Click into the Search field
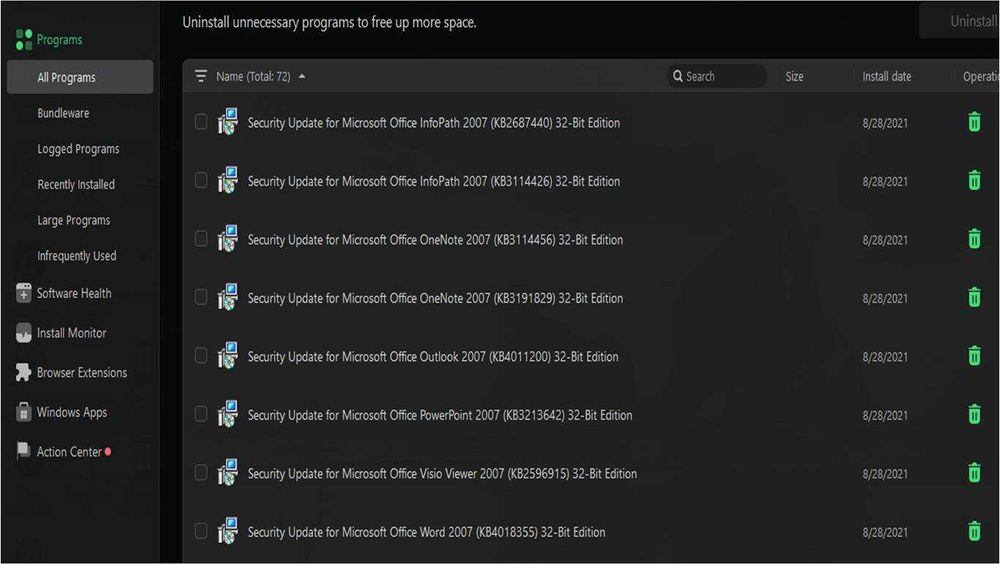This screenshot has height=564, width=1000. click(717, 77)
